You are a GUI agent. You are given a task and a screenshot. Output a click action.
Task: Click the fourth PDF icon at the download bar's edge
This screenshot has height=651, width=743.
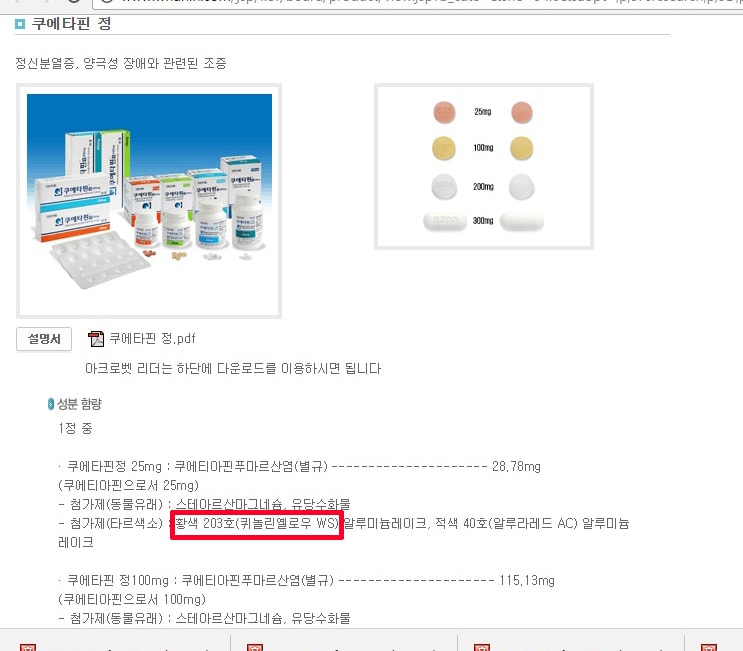[708, 647]
